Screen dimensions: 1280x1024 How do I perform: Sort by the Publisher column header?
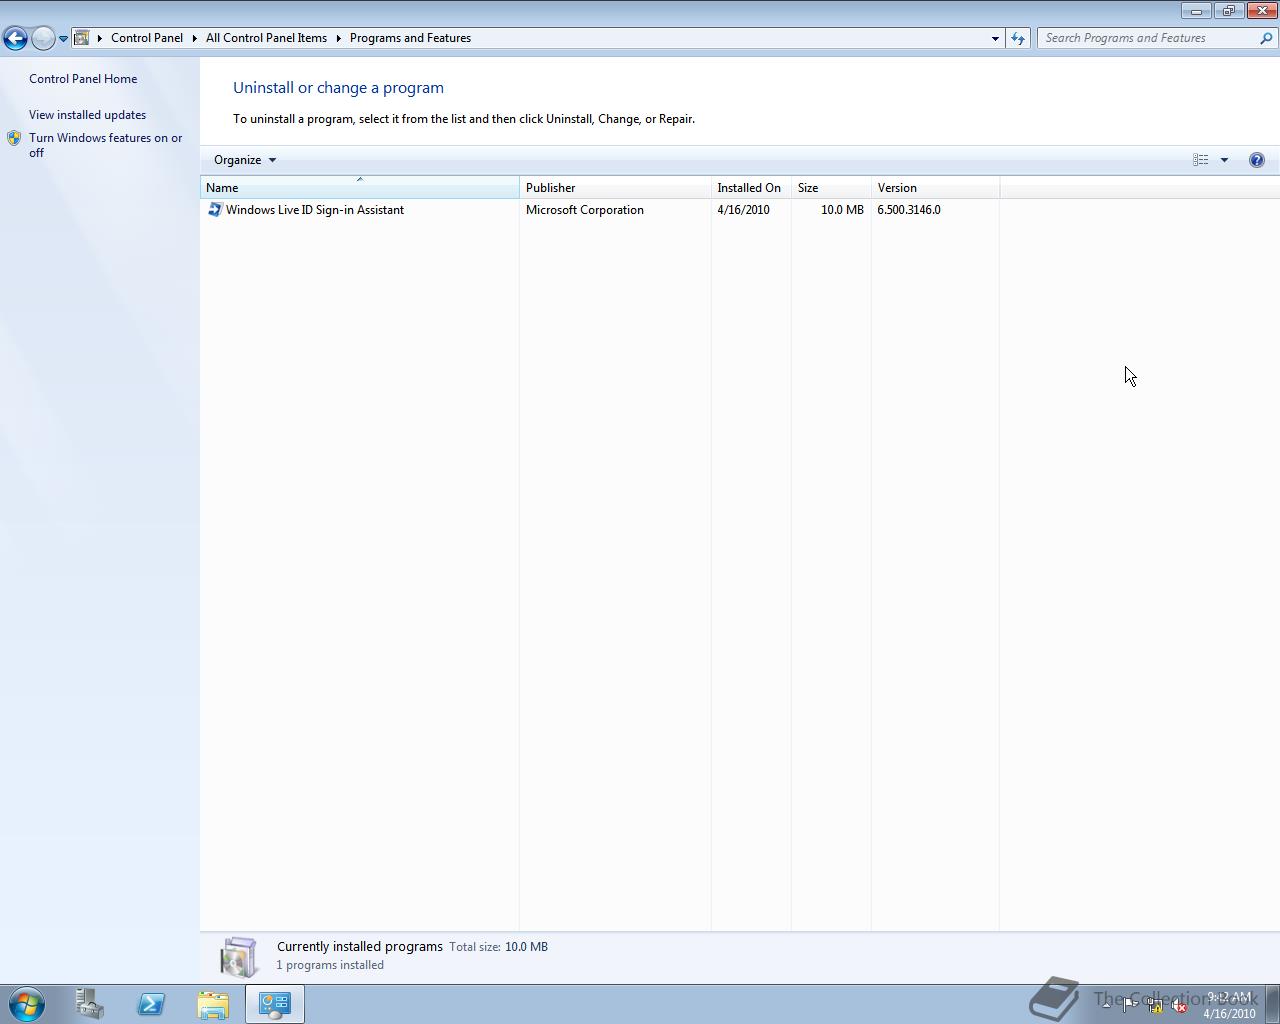pos(615,188)
